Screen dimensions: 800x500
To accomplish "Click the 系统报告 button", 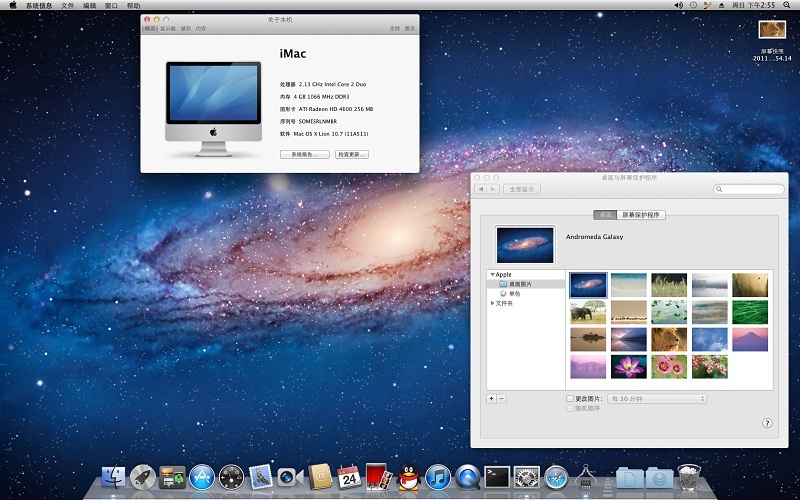I will pos(305,155).
